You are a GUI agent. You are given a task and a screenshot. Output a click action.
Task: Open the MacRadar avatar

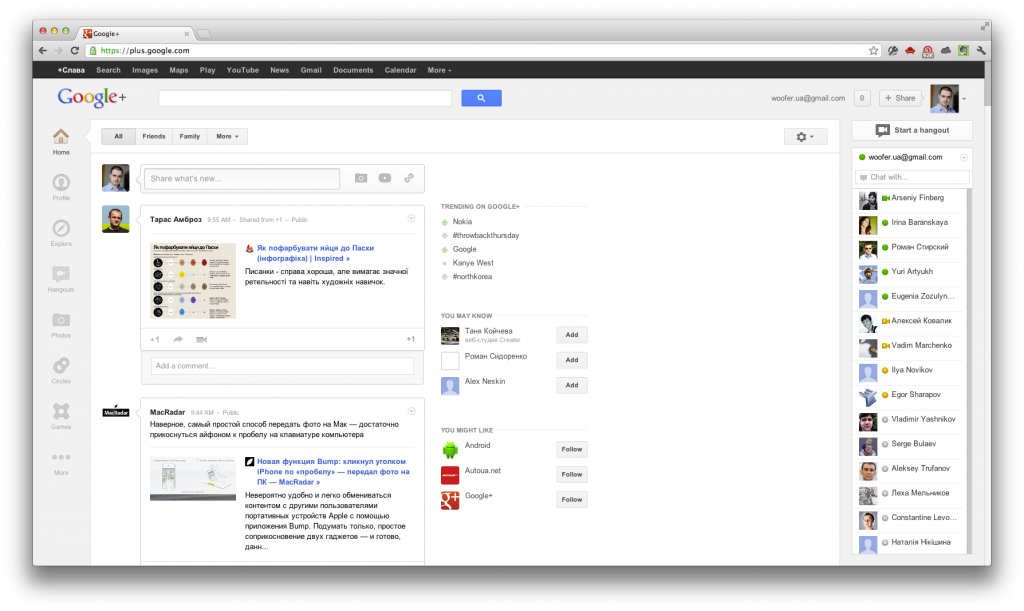click(x=116, y=411)
